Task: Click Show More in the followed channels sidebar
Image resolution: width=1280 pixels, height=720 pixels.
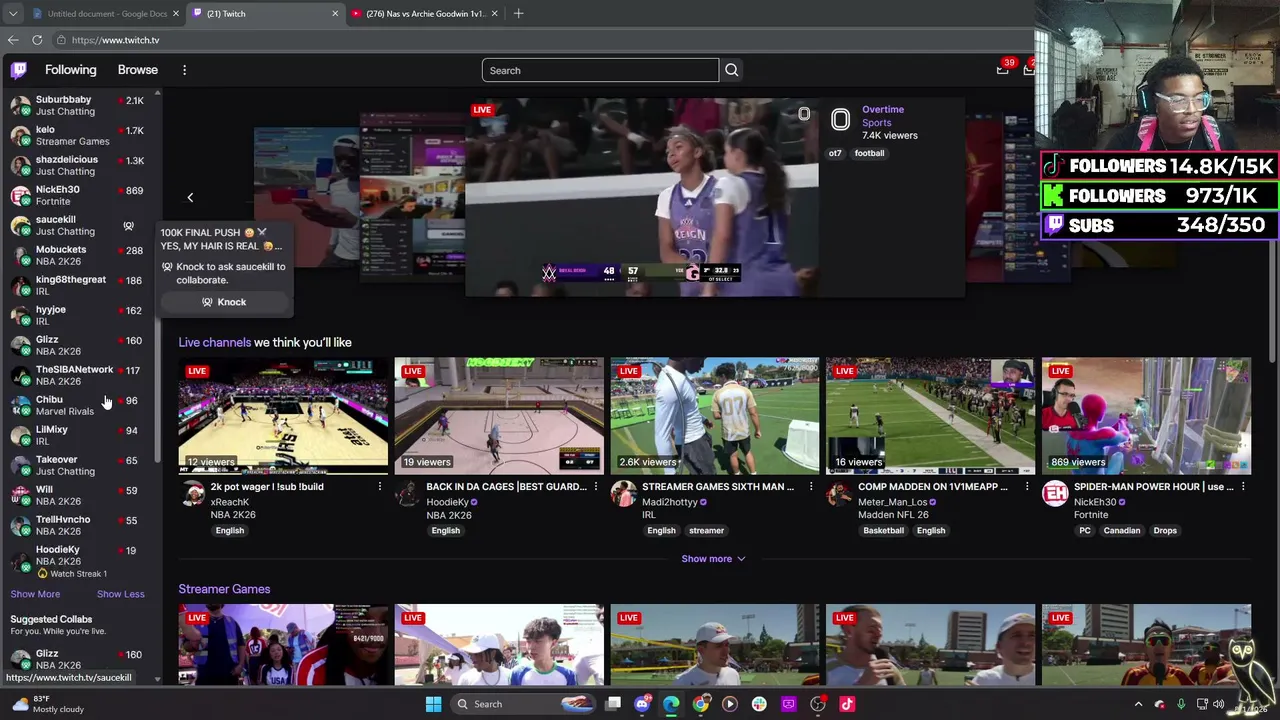Action: (x=35, y=594)
